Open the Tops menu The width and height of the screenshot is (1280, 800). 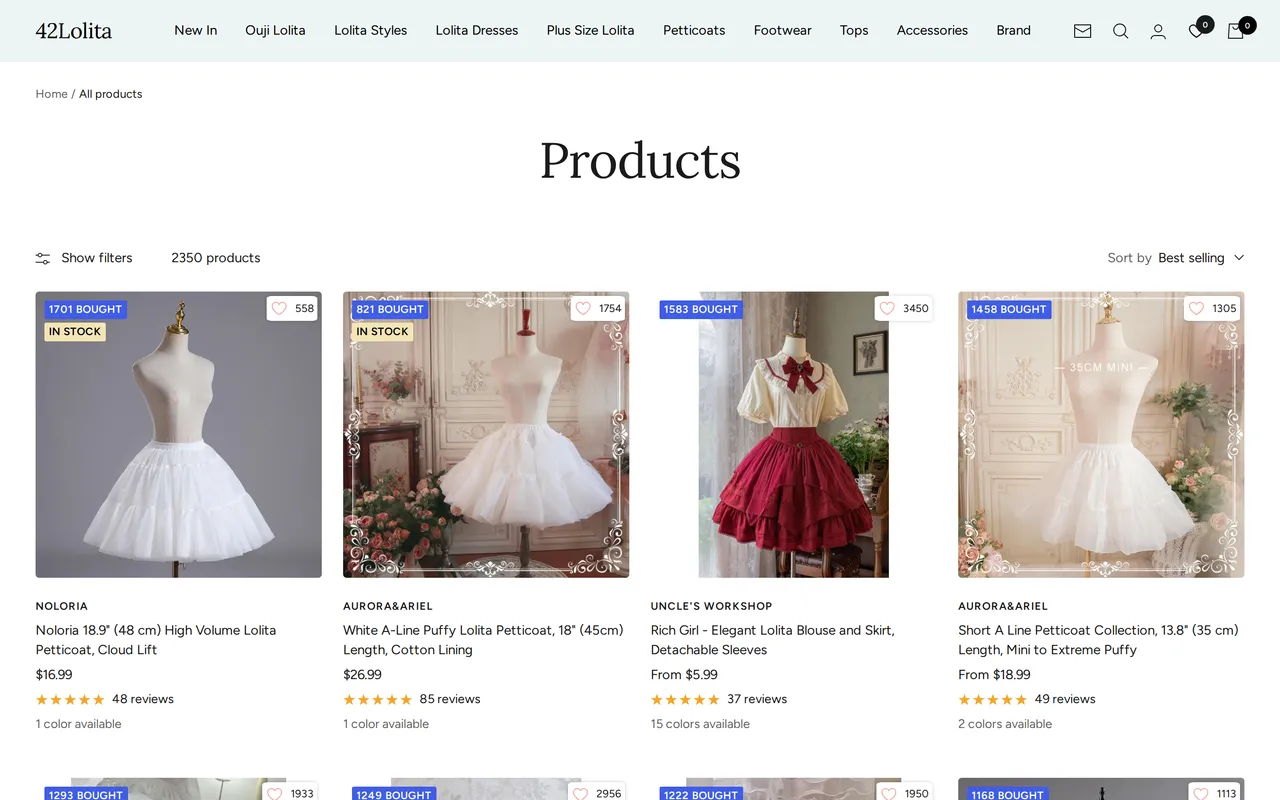click(854, 31)
